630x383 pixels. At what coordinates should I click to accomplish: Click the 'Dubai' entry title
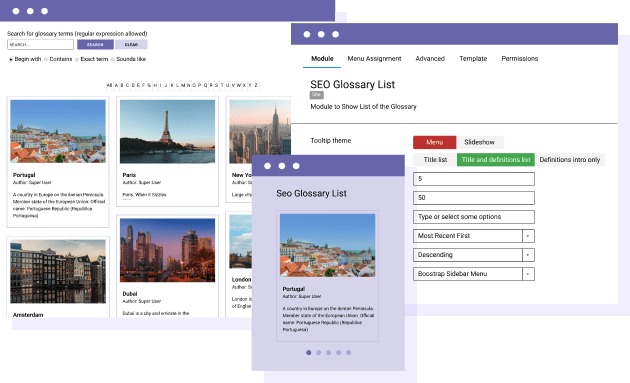tap(130, 294)
